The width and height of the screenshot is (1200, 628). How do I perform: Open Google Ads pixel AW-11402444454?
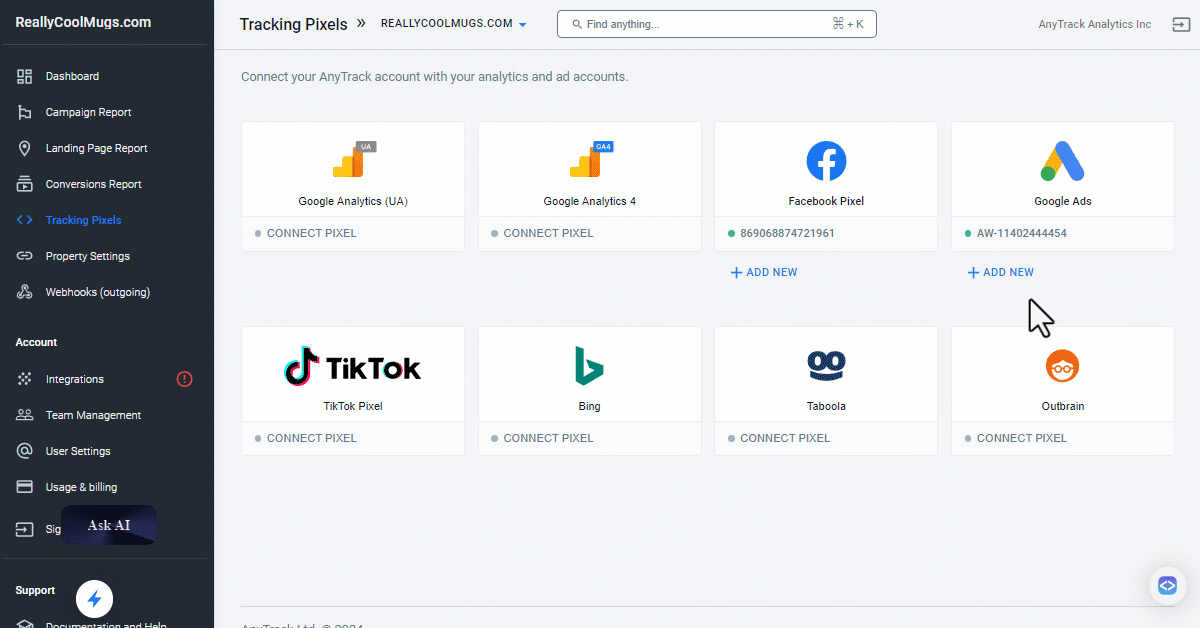(1021, 233)
